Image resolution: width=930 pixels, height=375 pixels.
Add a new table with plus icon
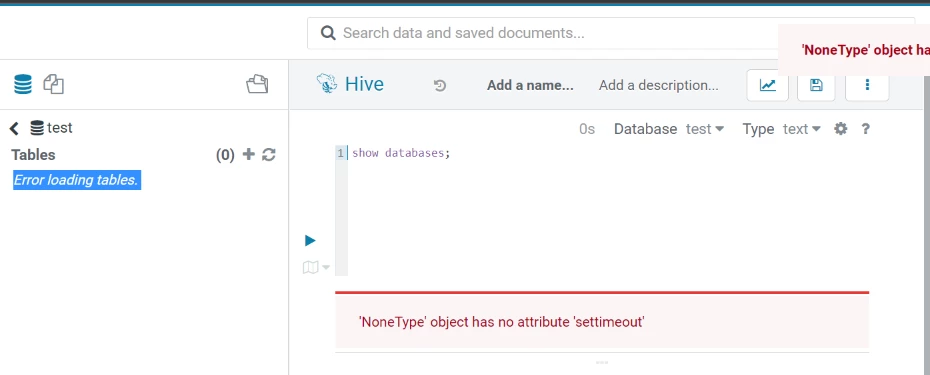[x=249, y=155]
